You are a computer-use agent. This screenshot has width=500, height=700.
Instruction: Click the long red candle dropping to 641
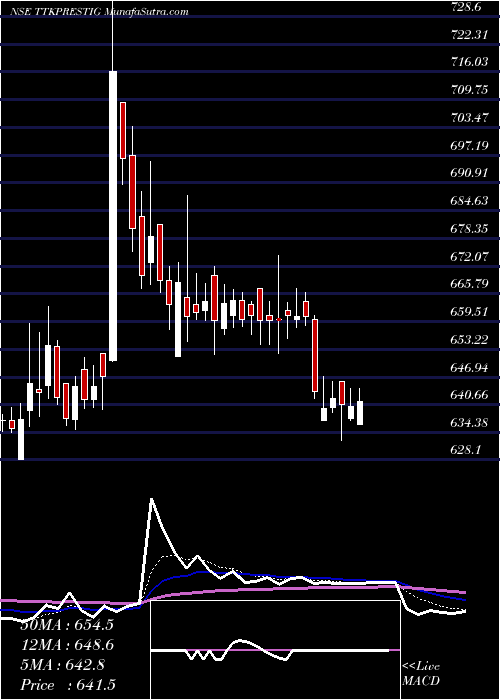(x=315, y=355)
